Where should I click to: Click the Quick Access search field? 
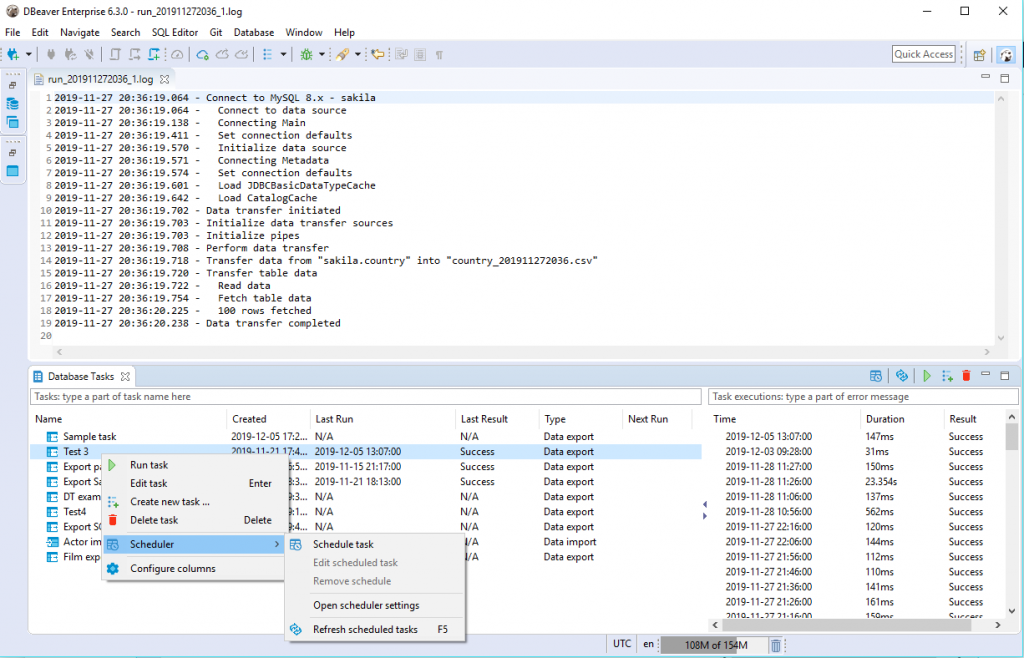click(923, 54)
